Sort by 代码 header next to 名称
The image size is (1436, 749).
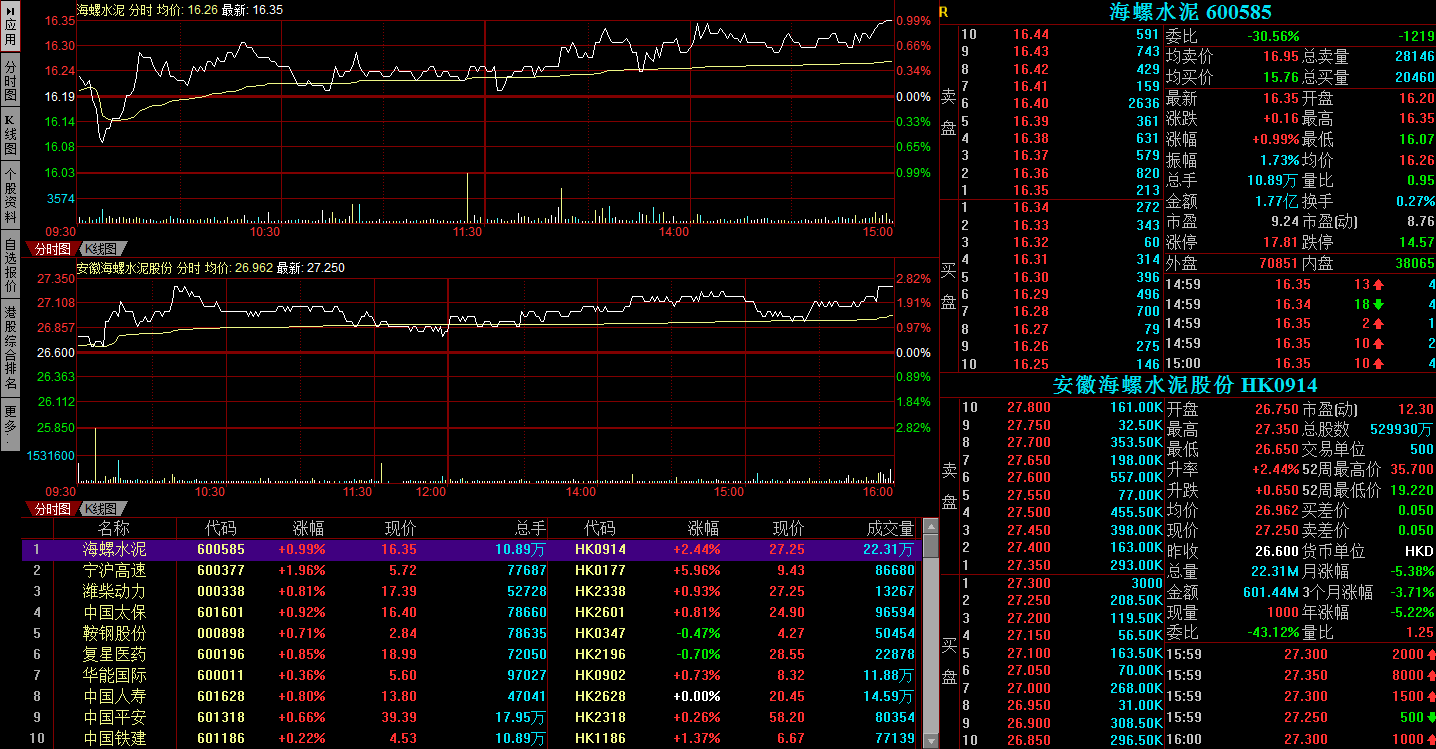(x=221, y=528)
